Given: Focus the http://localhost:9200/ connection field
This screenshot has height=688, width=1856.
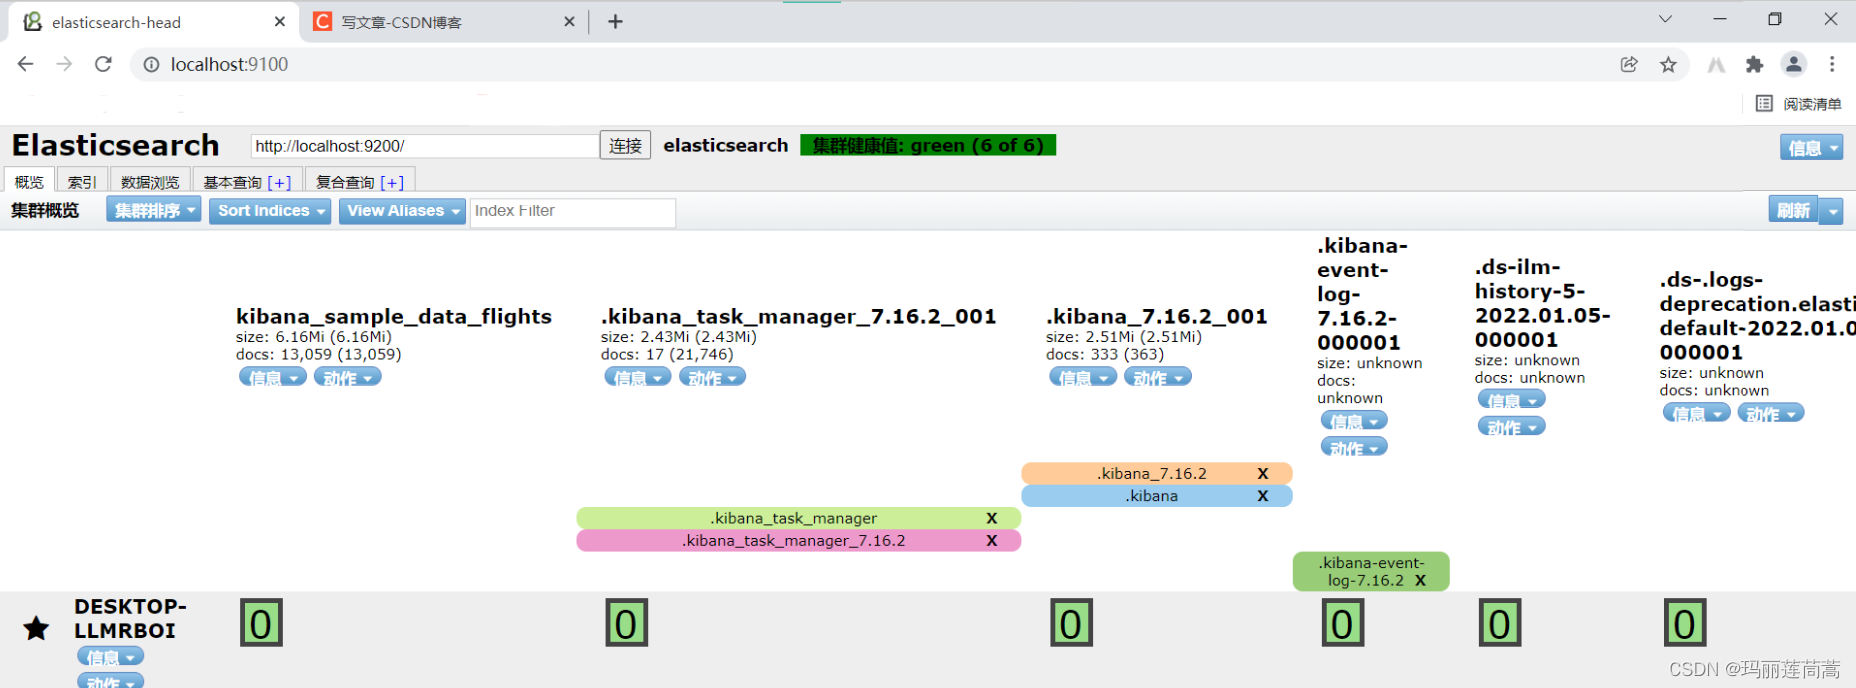Looking at the screenshot, I should [x=424, y=146].
